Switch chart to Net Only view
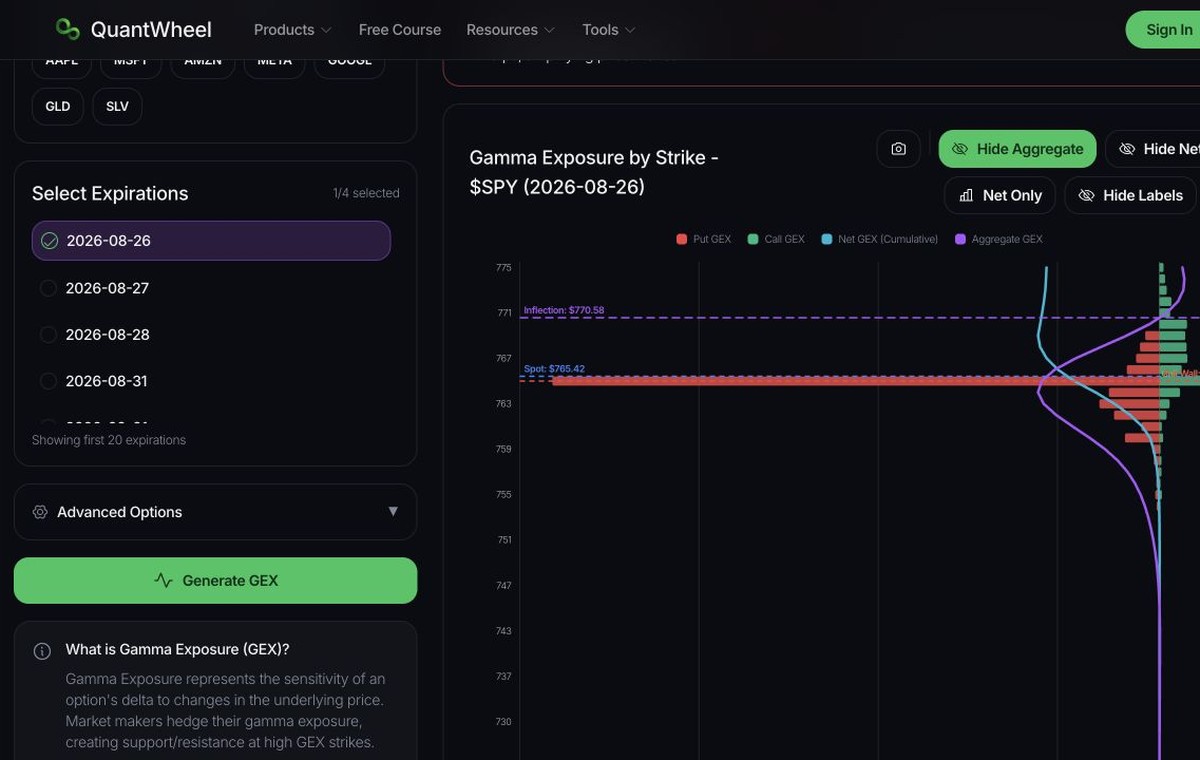The height and width of the screenshot is (760, 1200). [x=999, y=195]
